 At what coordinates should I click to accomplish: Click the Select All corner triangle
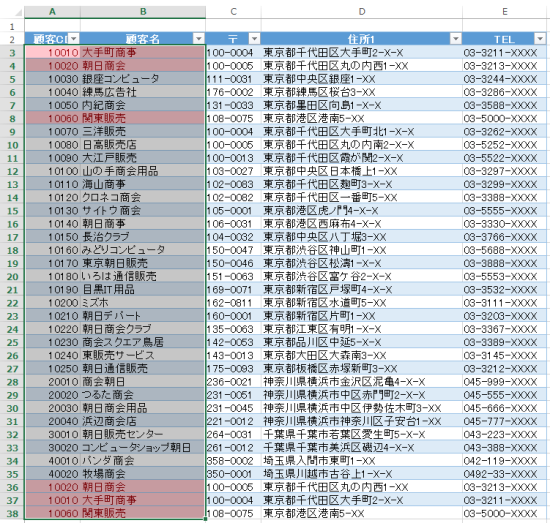pos(18,13)
